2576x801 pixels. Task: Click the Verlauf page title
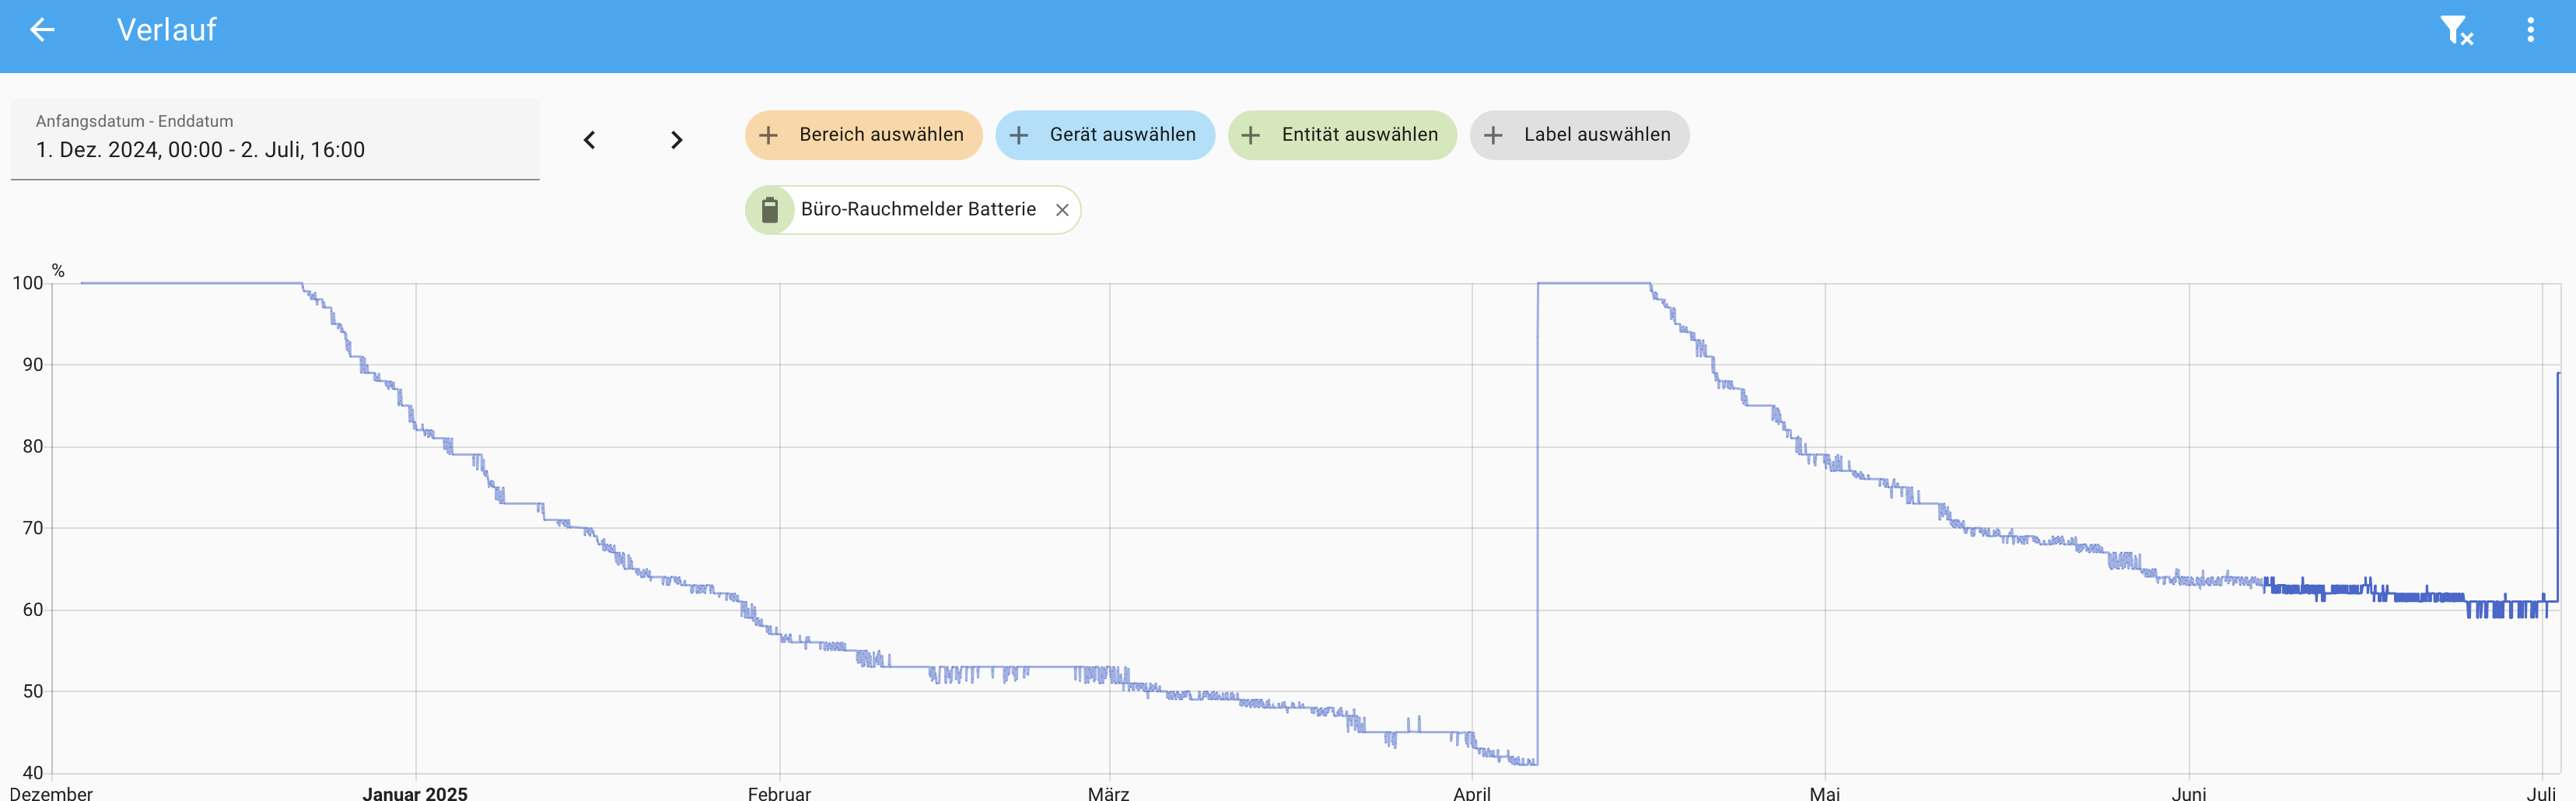(167, 30)
